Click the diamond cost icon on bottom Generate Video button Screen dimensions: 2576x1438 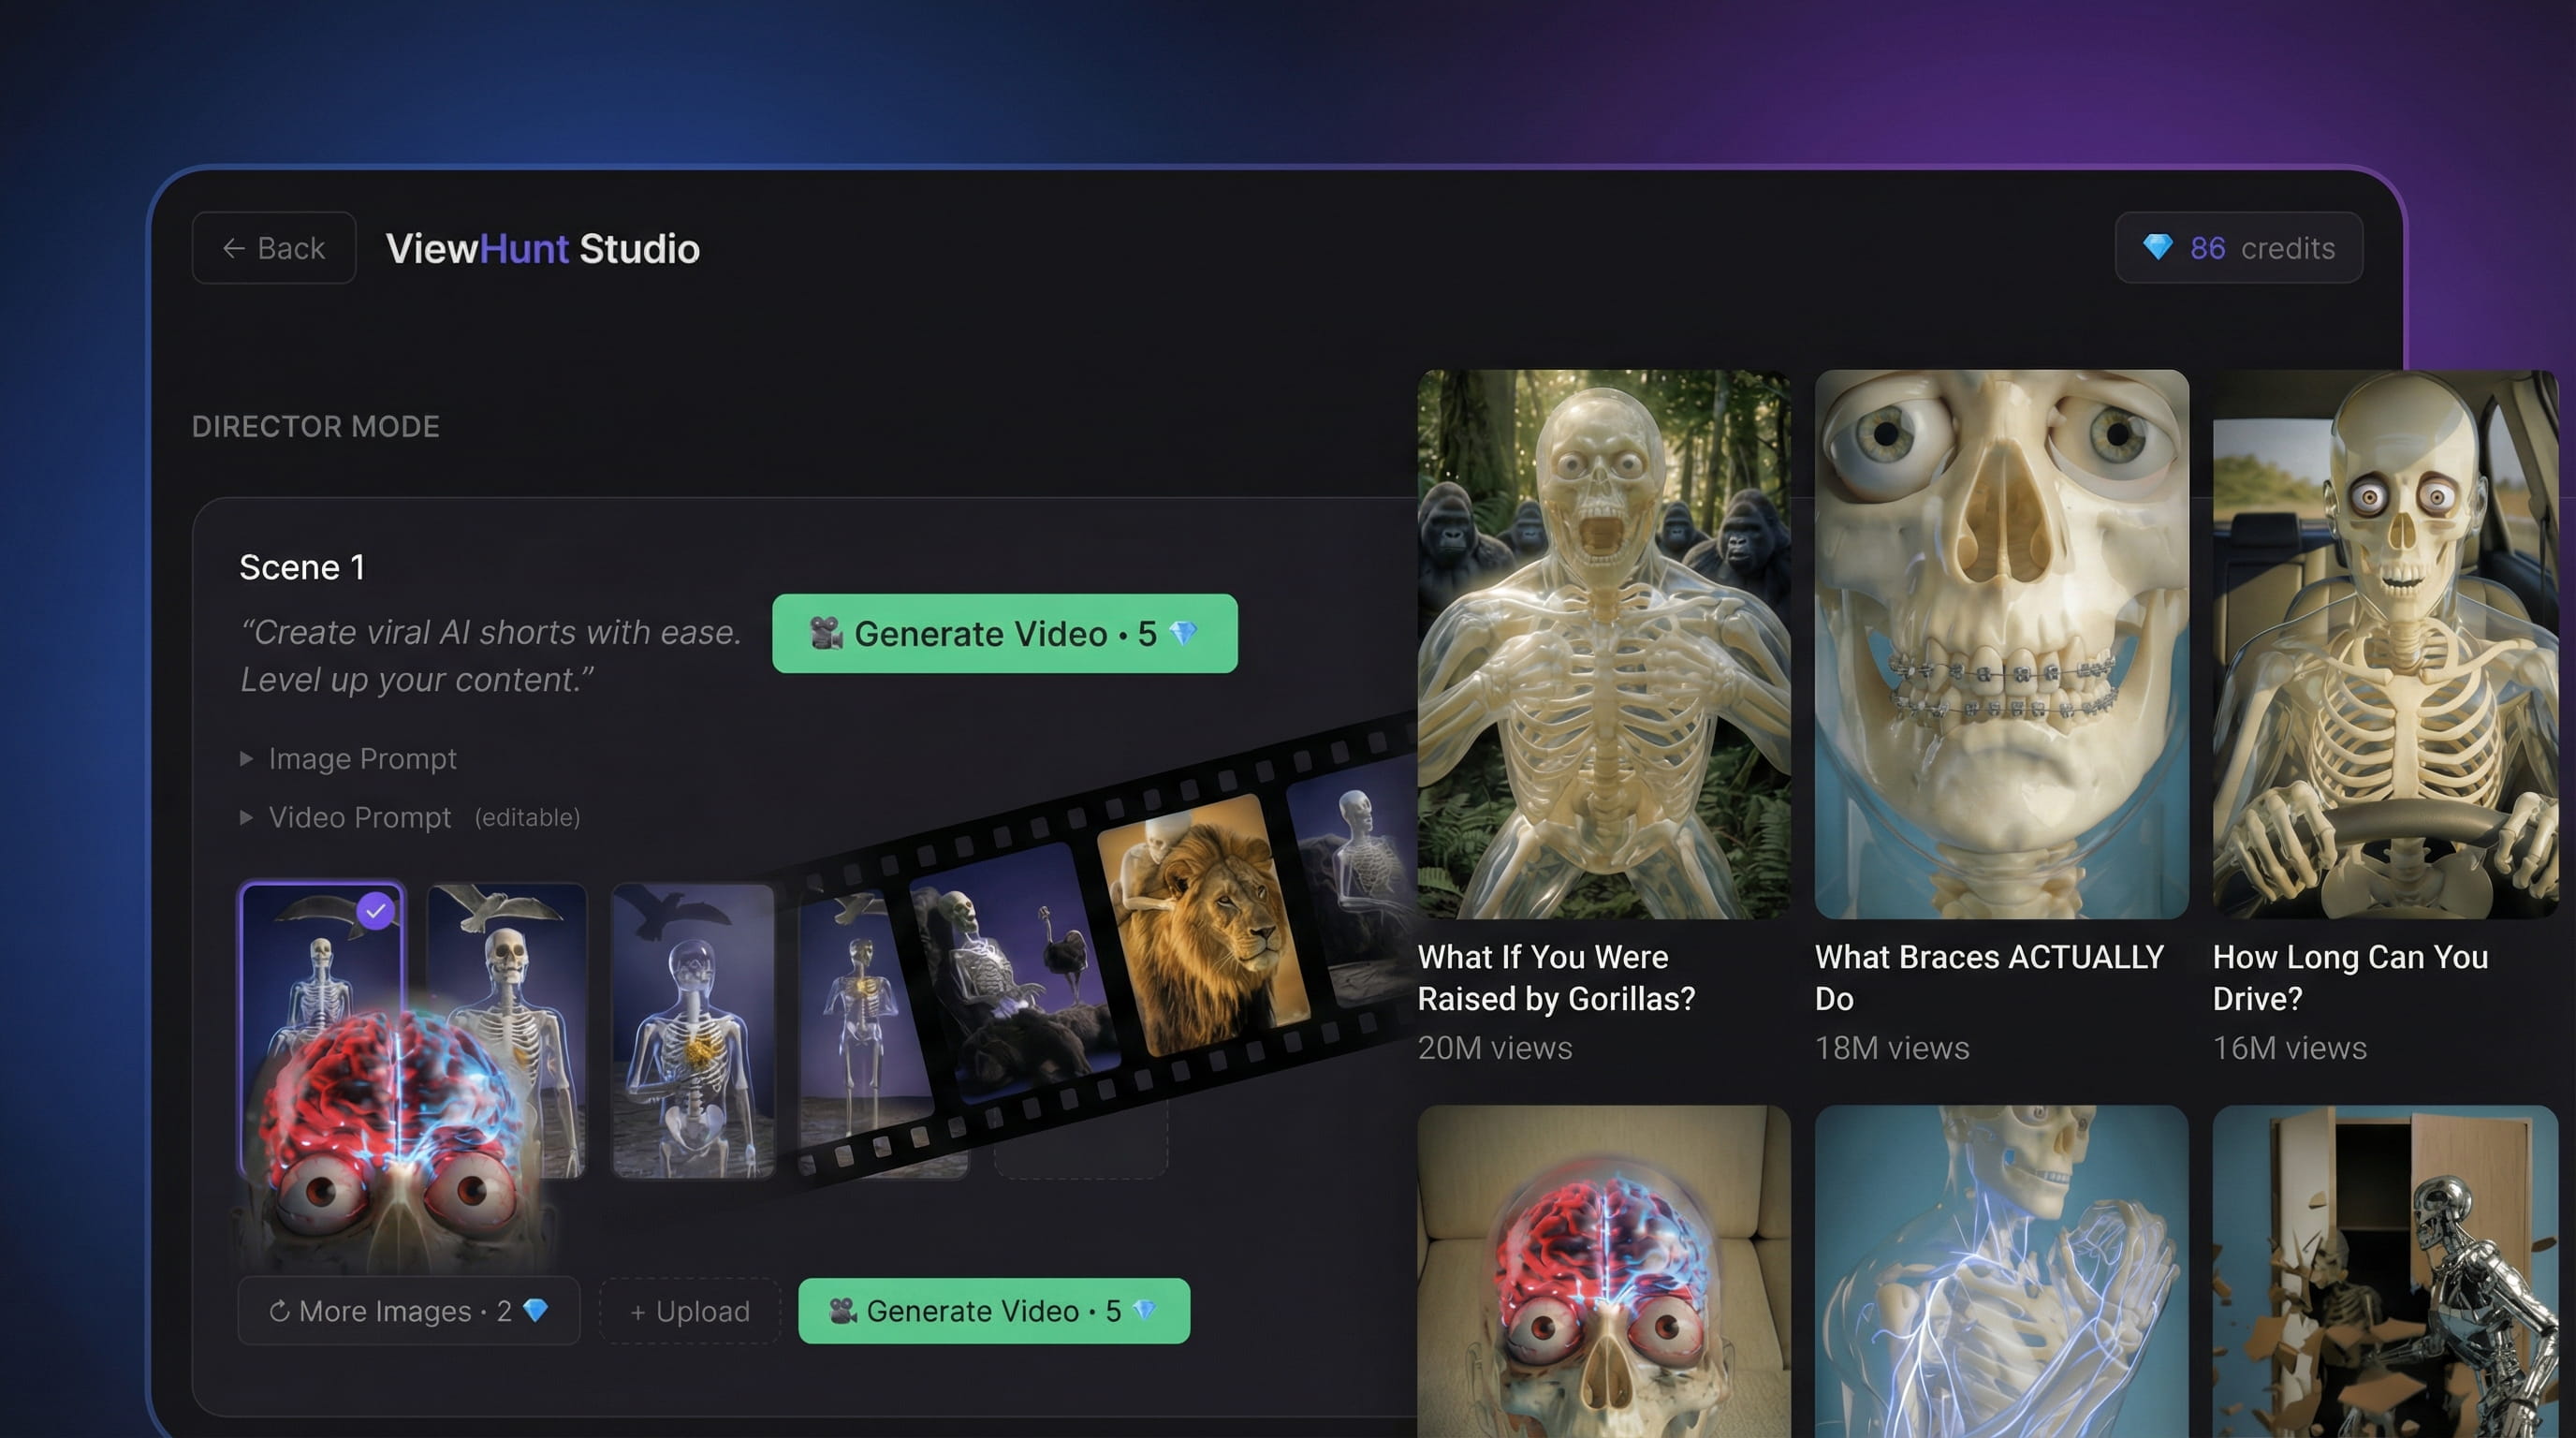tap(1148, 1311)
